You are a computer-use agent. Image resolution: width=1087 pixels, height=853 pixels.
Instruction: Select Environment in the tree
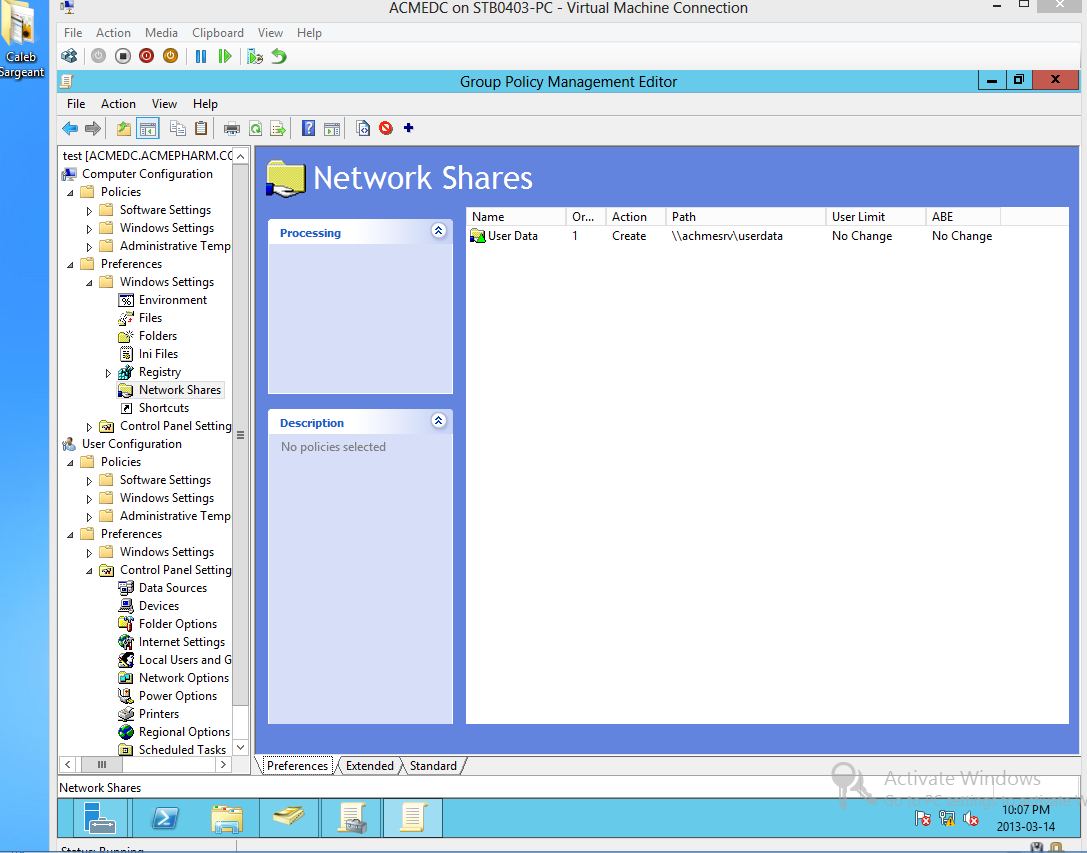pyautogui.click(x=173, y=300)
